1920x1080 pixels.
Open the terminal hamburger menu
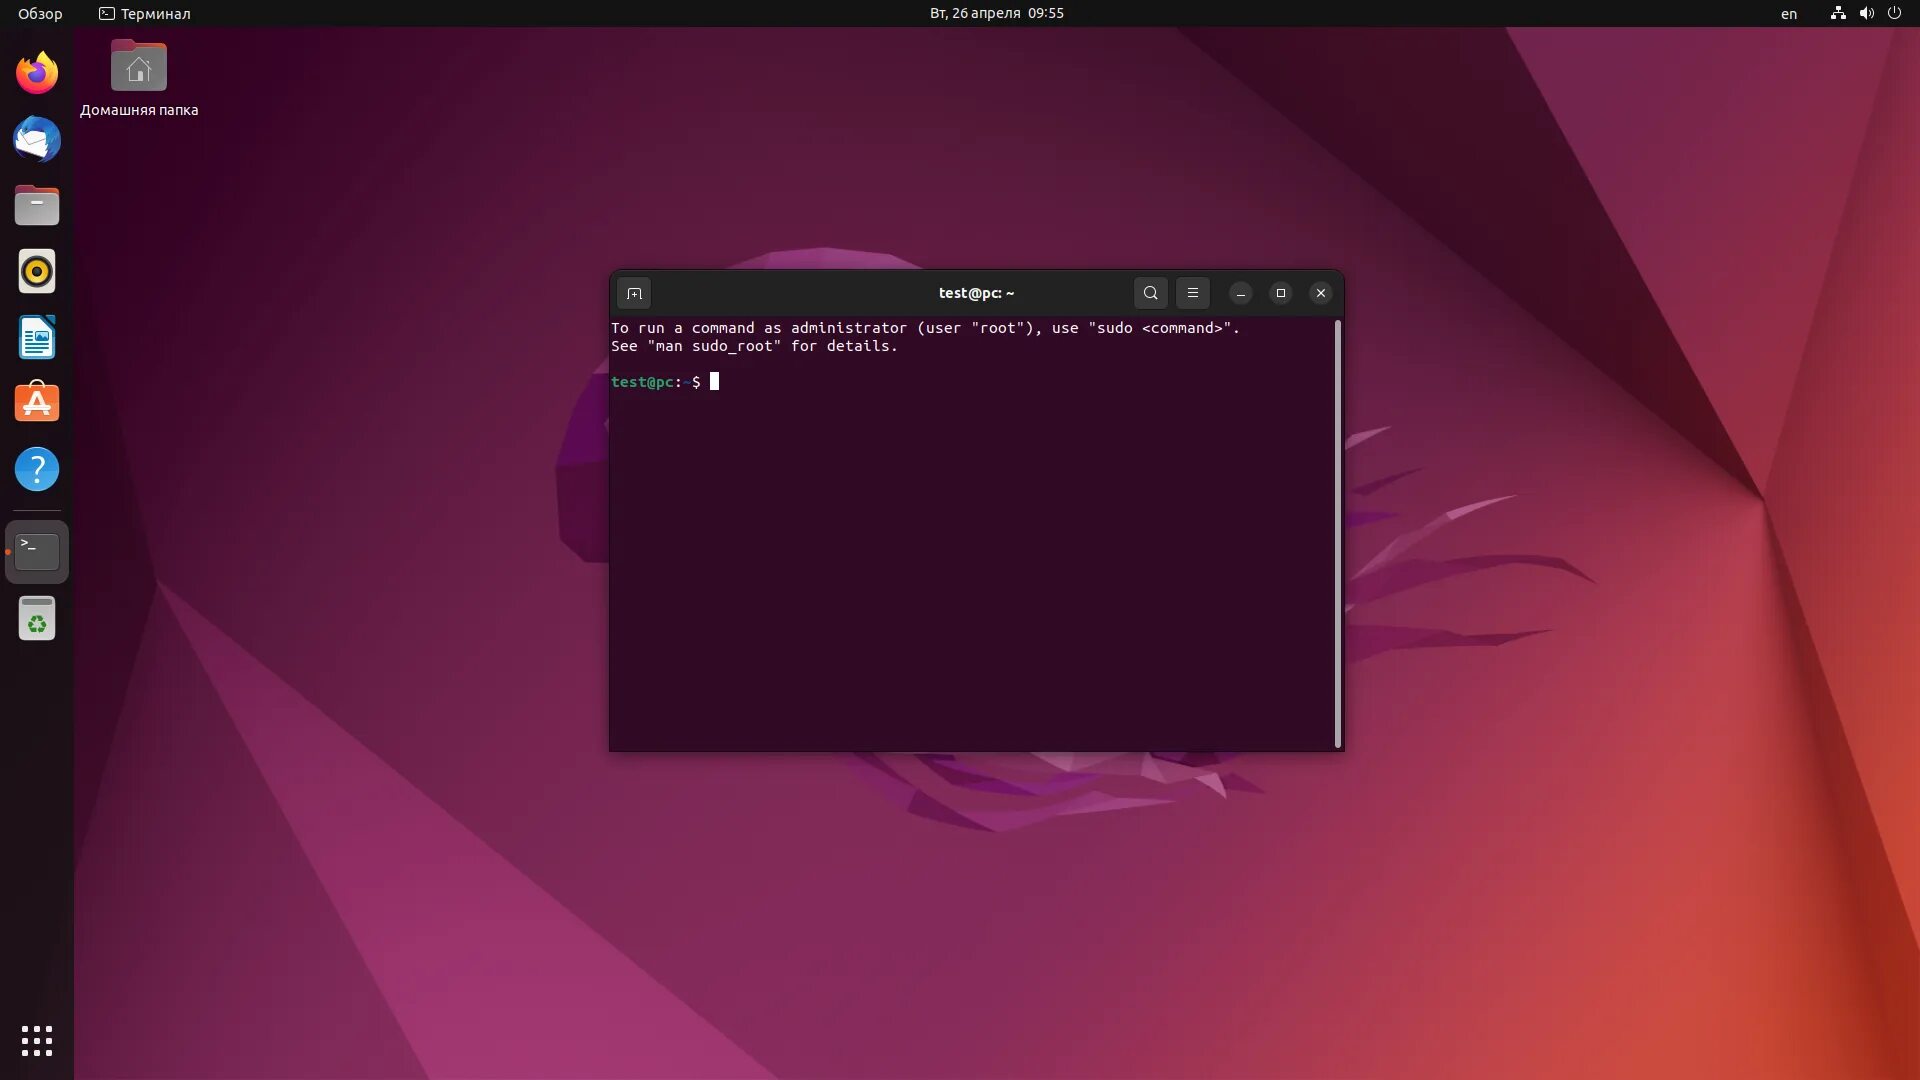1192,293
